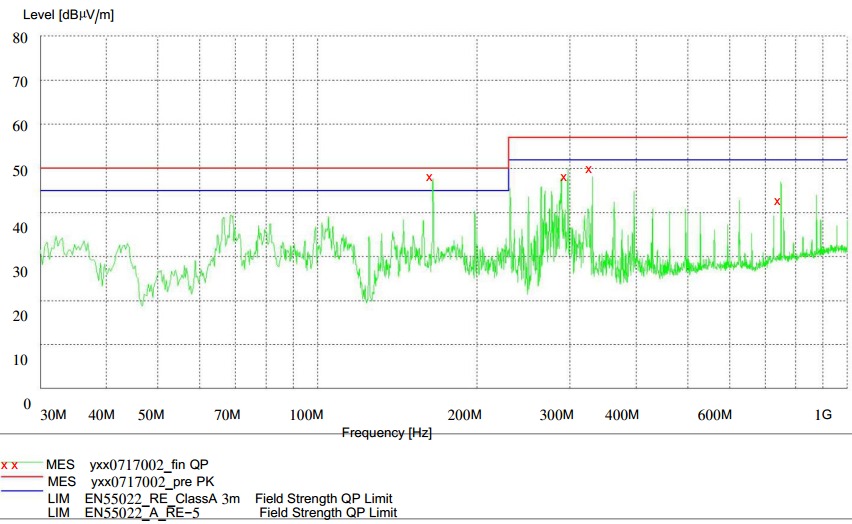Click the red xx marker symbol in legend
This screenshot has width=852, height=524.
coord(10,466)
